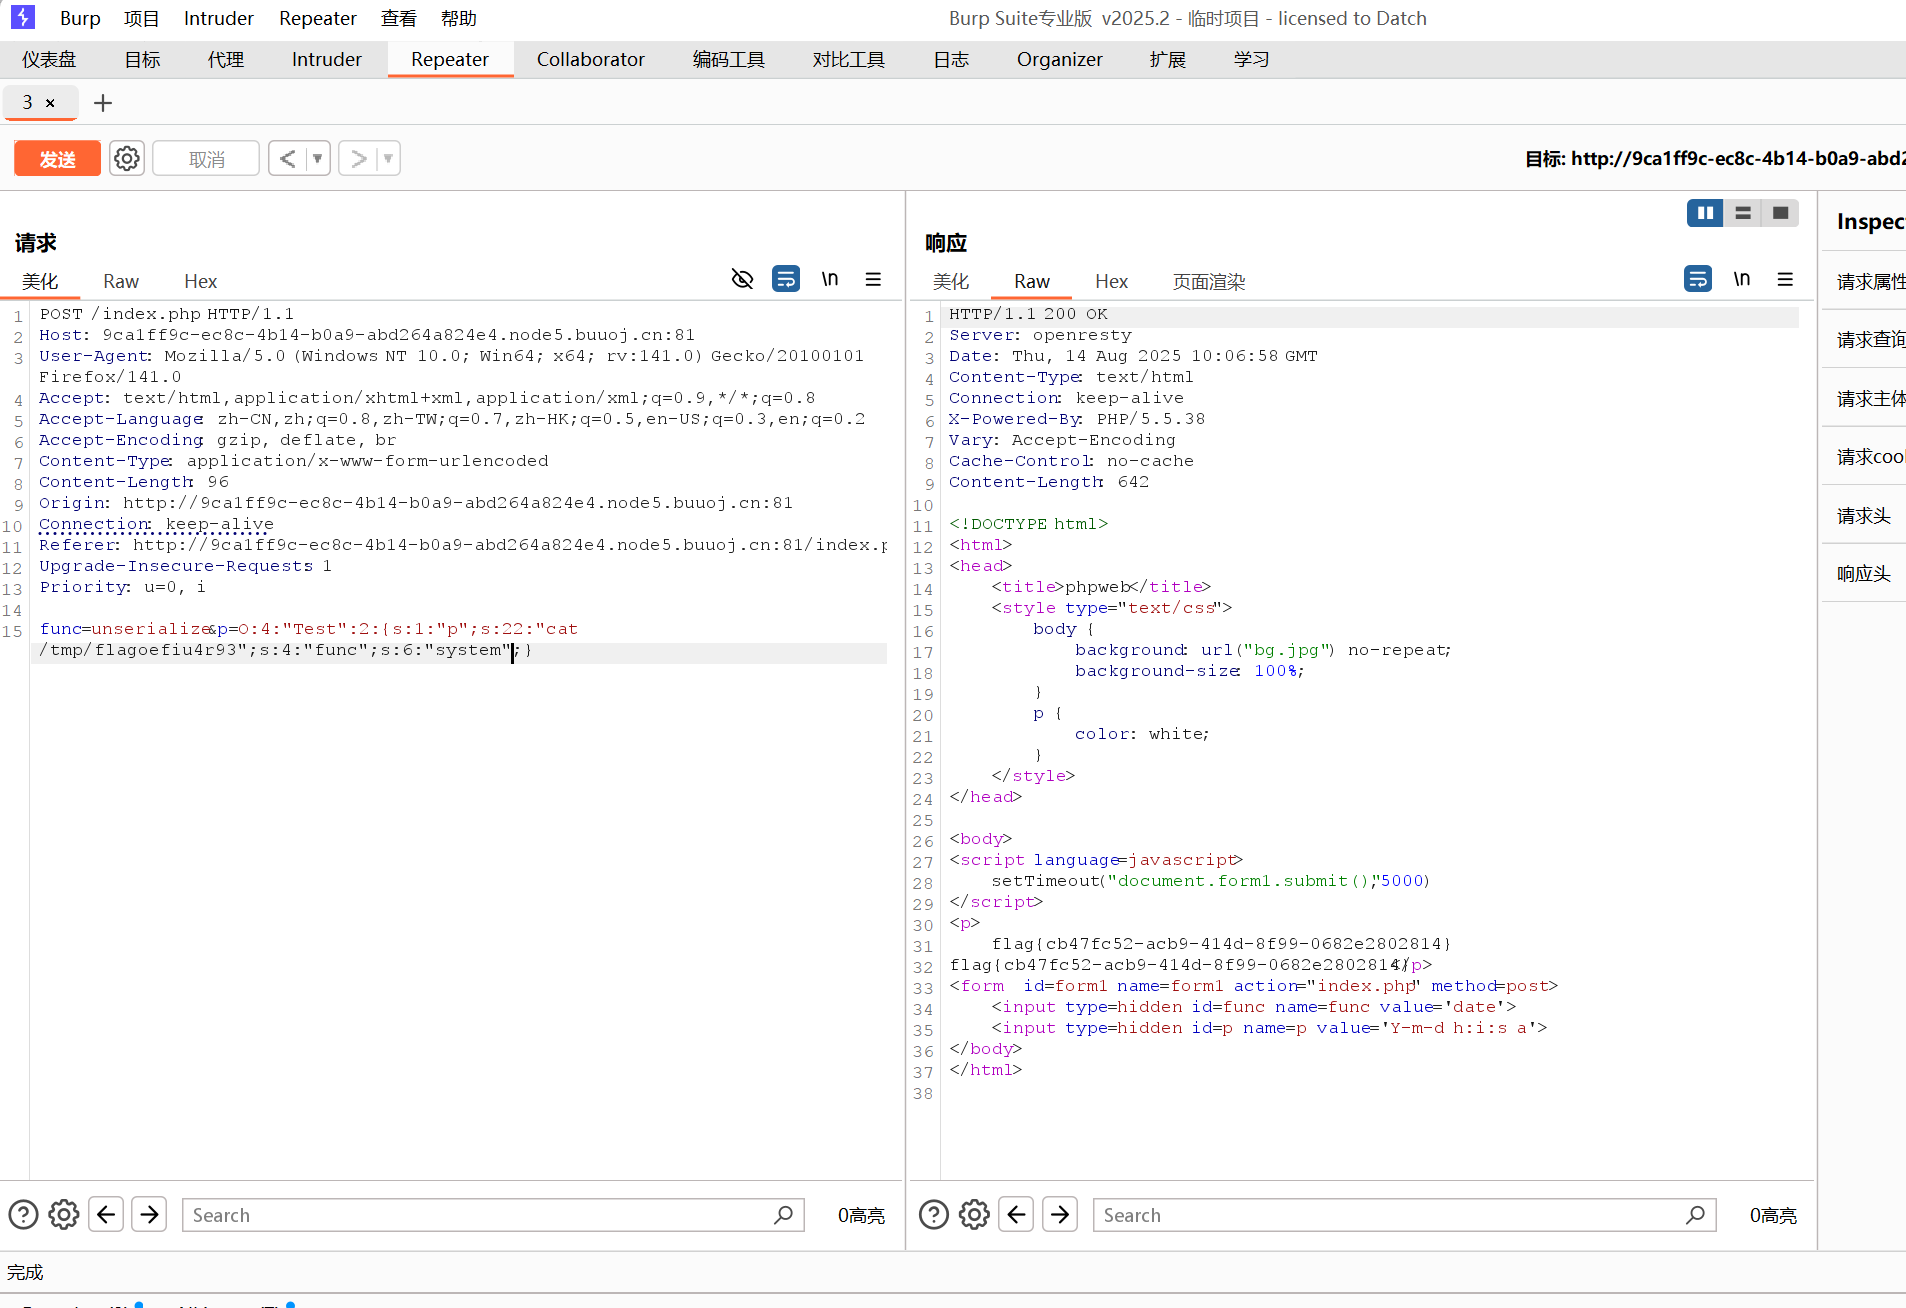Toggle show newlines \n in response panel
The width and height of the screenshot is (1906, 1308).
[1742, 279]
